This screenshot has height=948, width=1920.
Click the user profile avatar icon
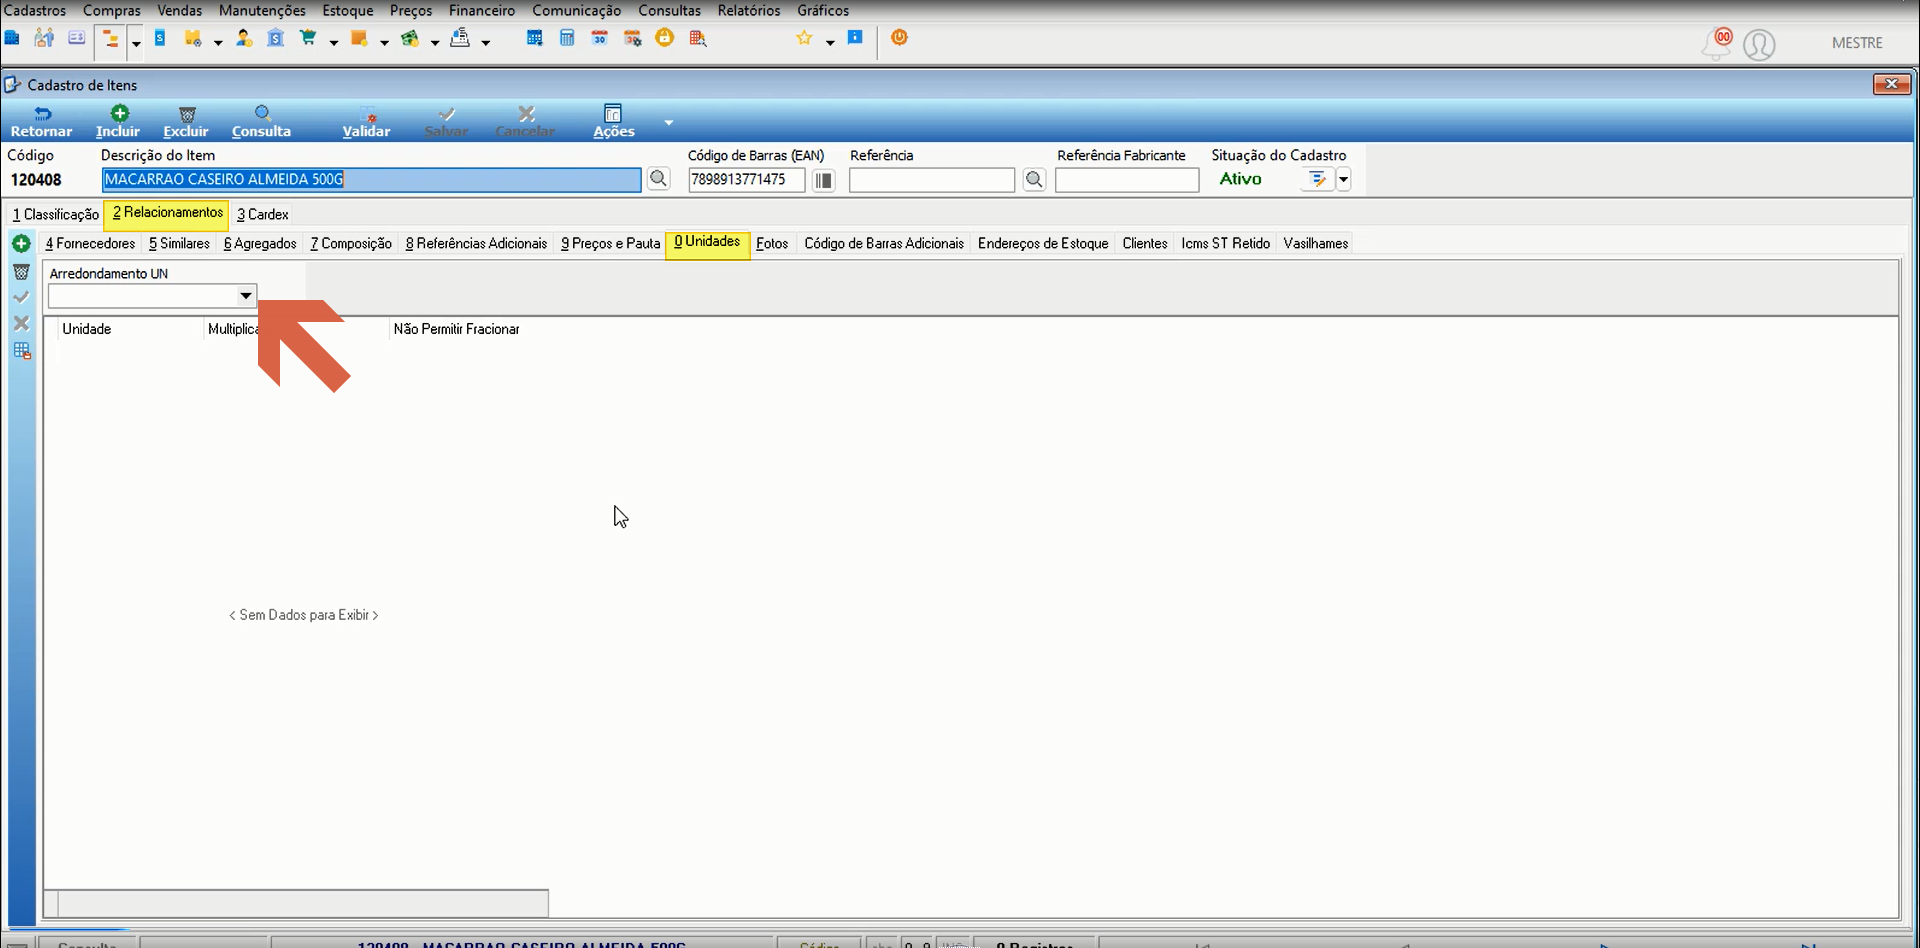tap(1759, 45)
